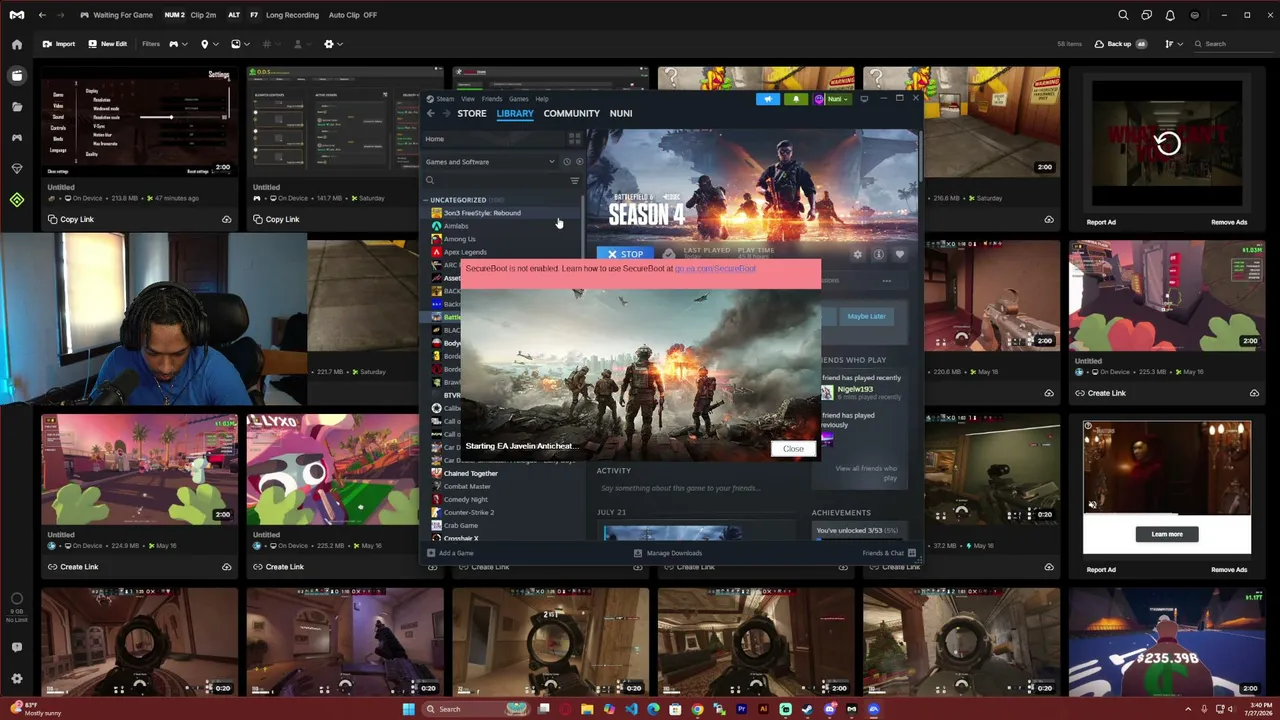Switch to the Steam COMMUNITY tab
1280x720 pixels.
coord(571,114)
